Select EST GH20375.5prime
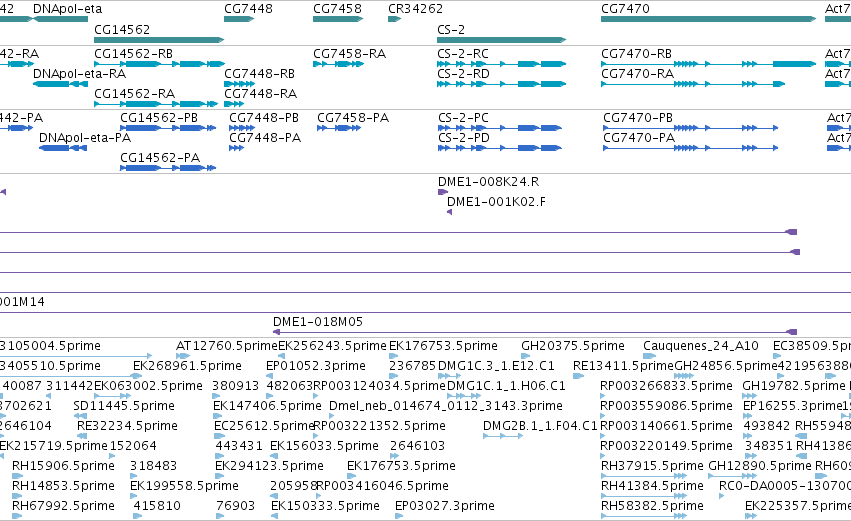Viewport: 851px width, 521px height. (x=573, y=346)
